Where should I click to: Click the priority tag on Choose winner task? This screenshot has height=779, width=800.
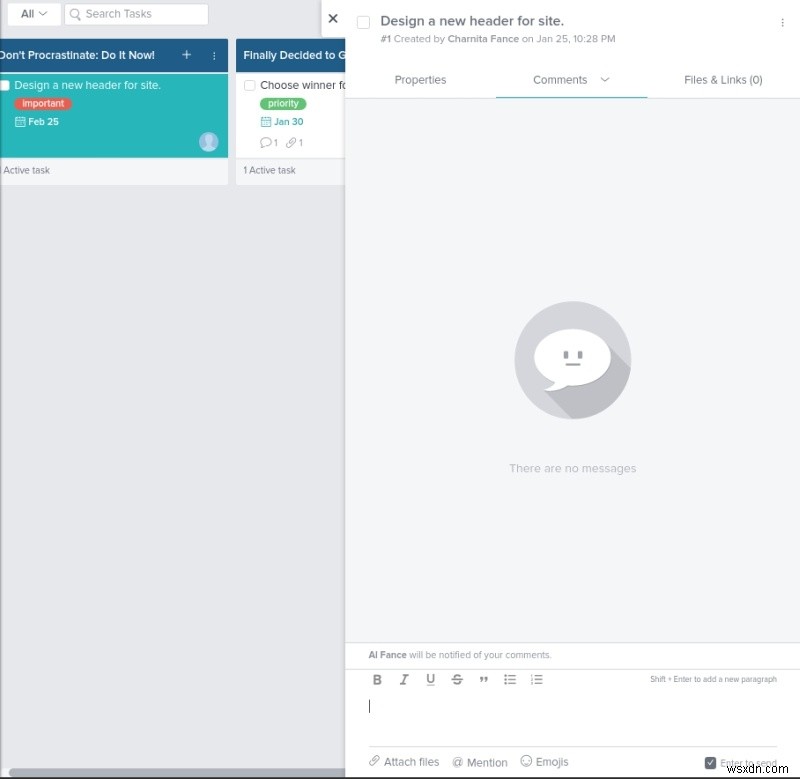(283, 104)
